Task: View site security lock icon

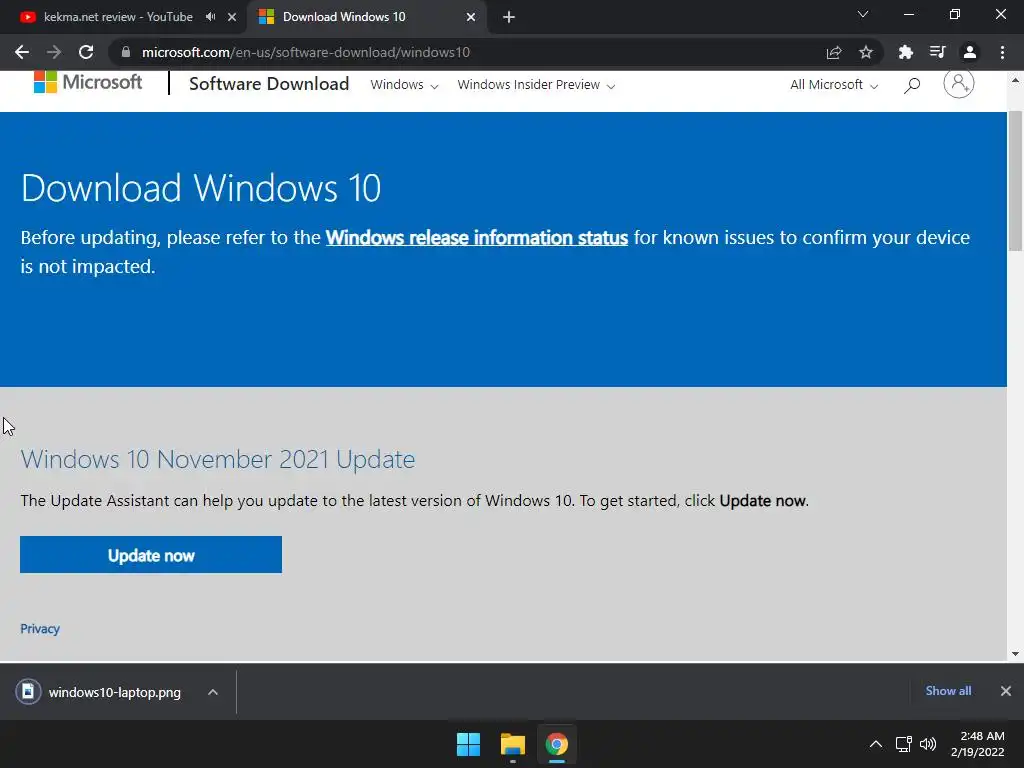Action: pyautogui.click(x=126, y=52)
